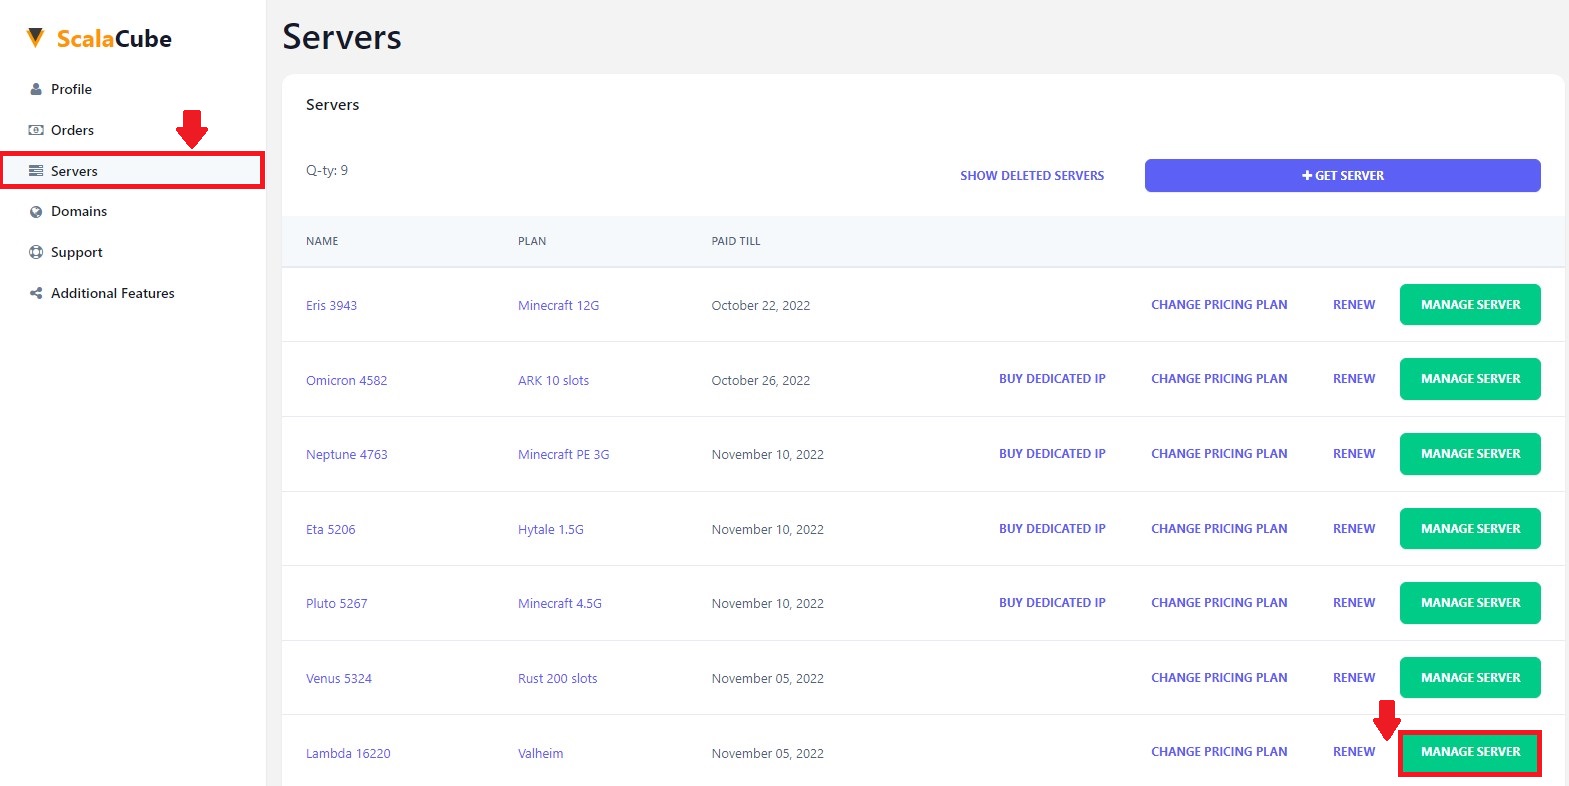Renew the Eris 3943 server

(x=1354, y=304)
